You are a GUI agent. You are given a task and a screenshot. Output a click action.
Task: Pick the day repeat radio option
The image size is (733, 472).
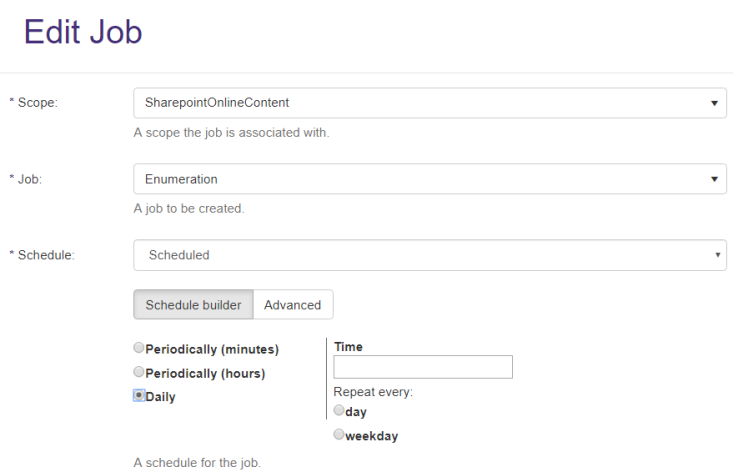click(339, 410)
